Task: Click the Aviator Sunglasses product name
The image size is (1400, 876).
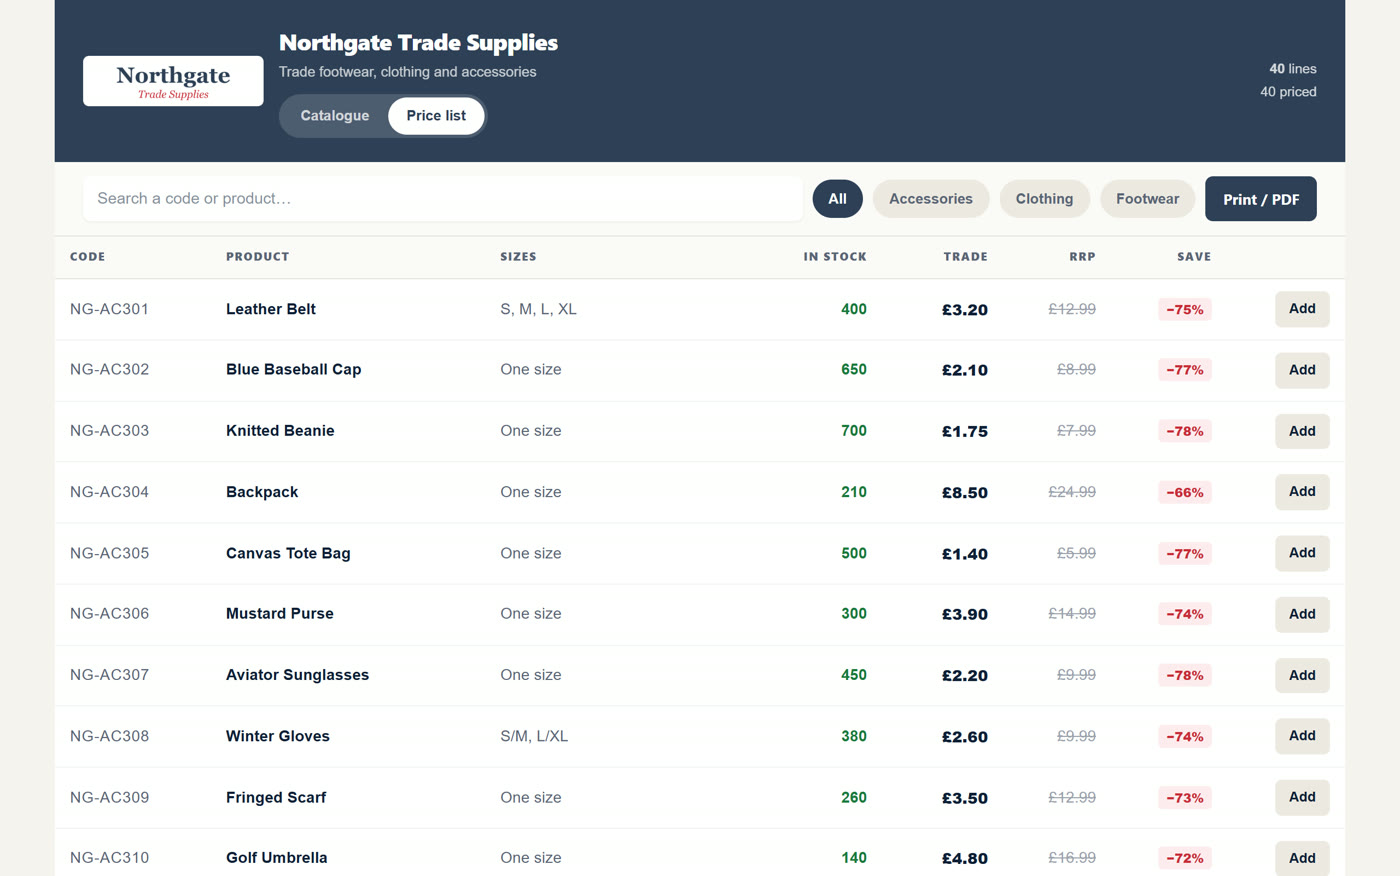Action: (x=298, y=675)
